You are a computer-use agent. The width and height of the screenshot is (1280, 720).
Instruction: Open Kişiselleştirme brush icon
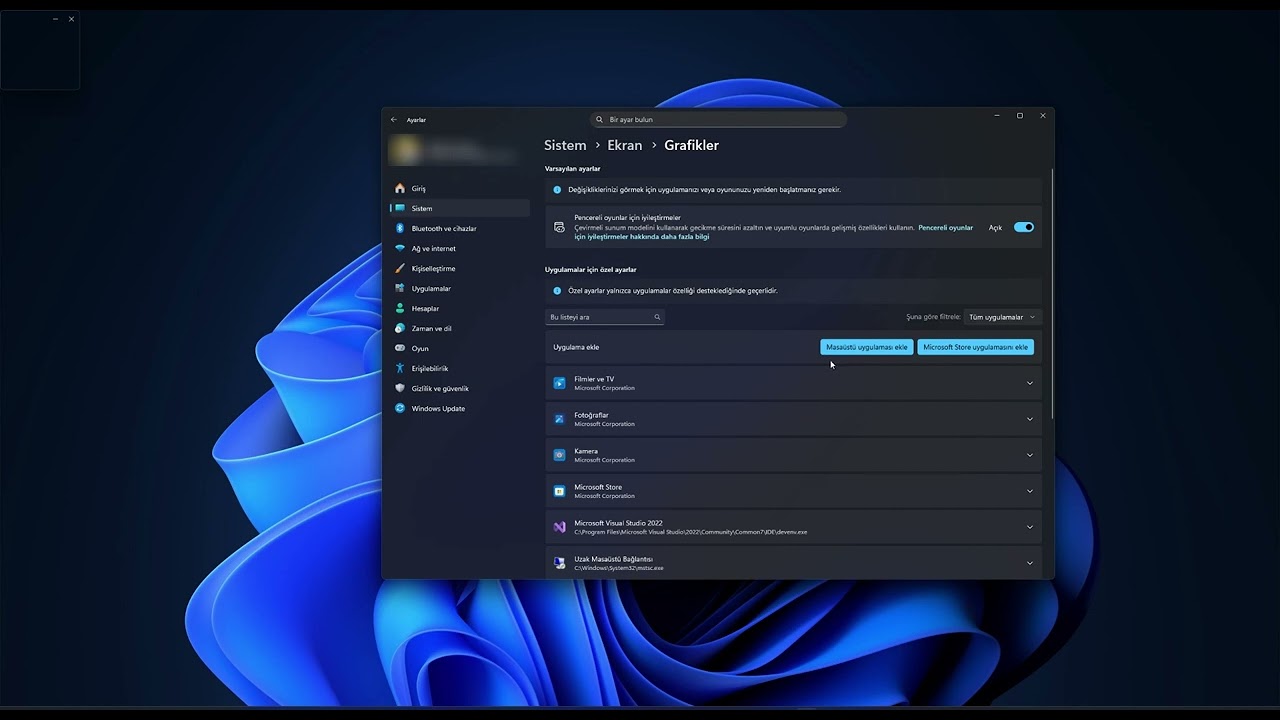(400, 268)
